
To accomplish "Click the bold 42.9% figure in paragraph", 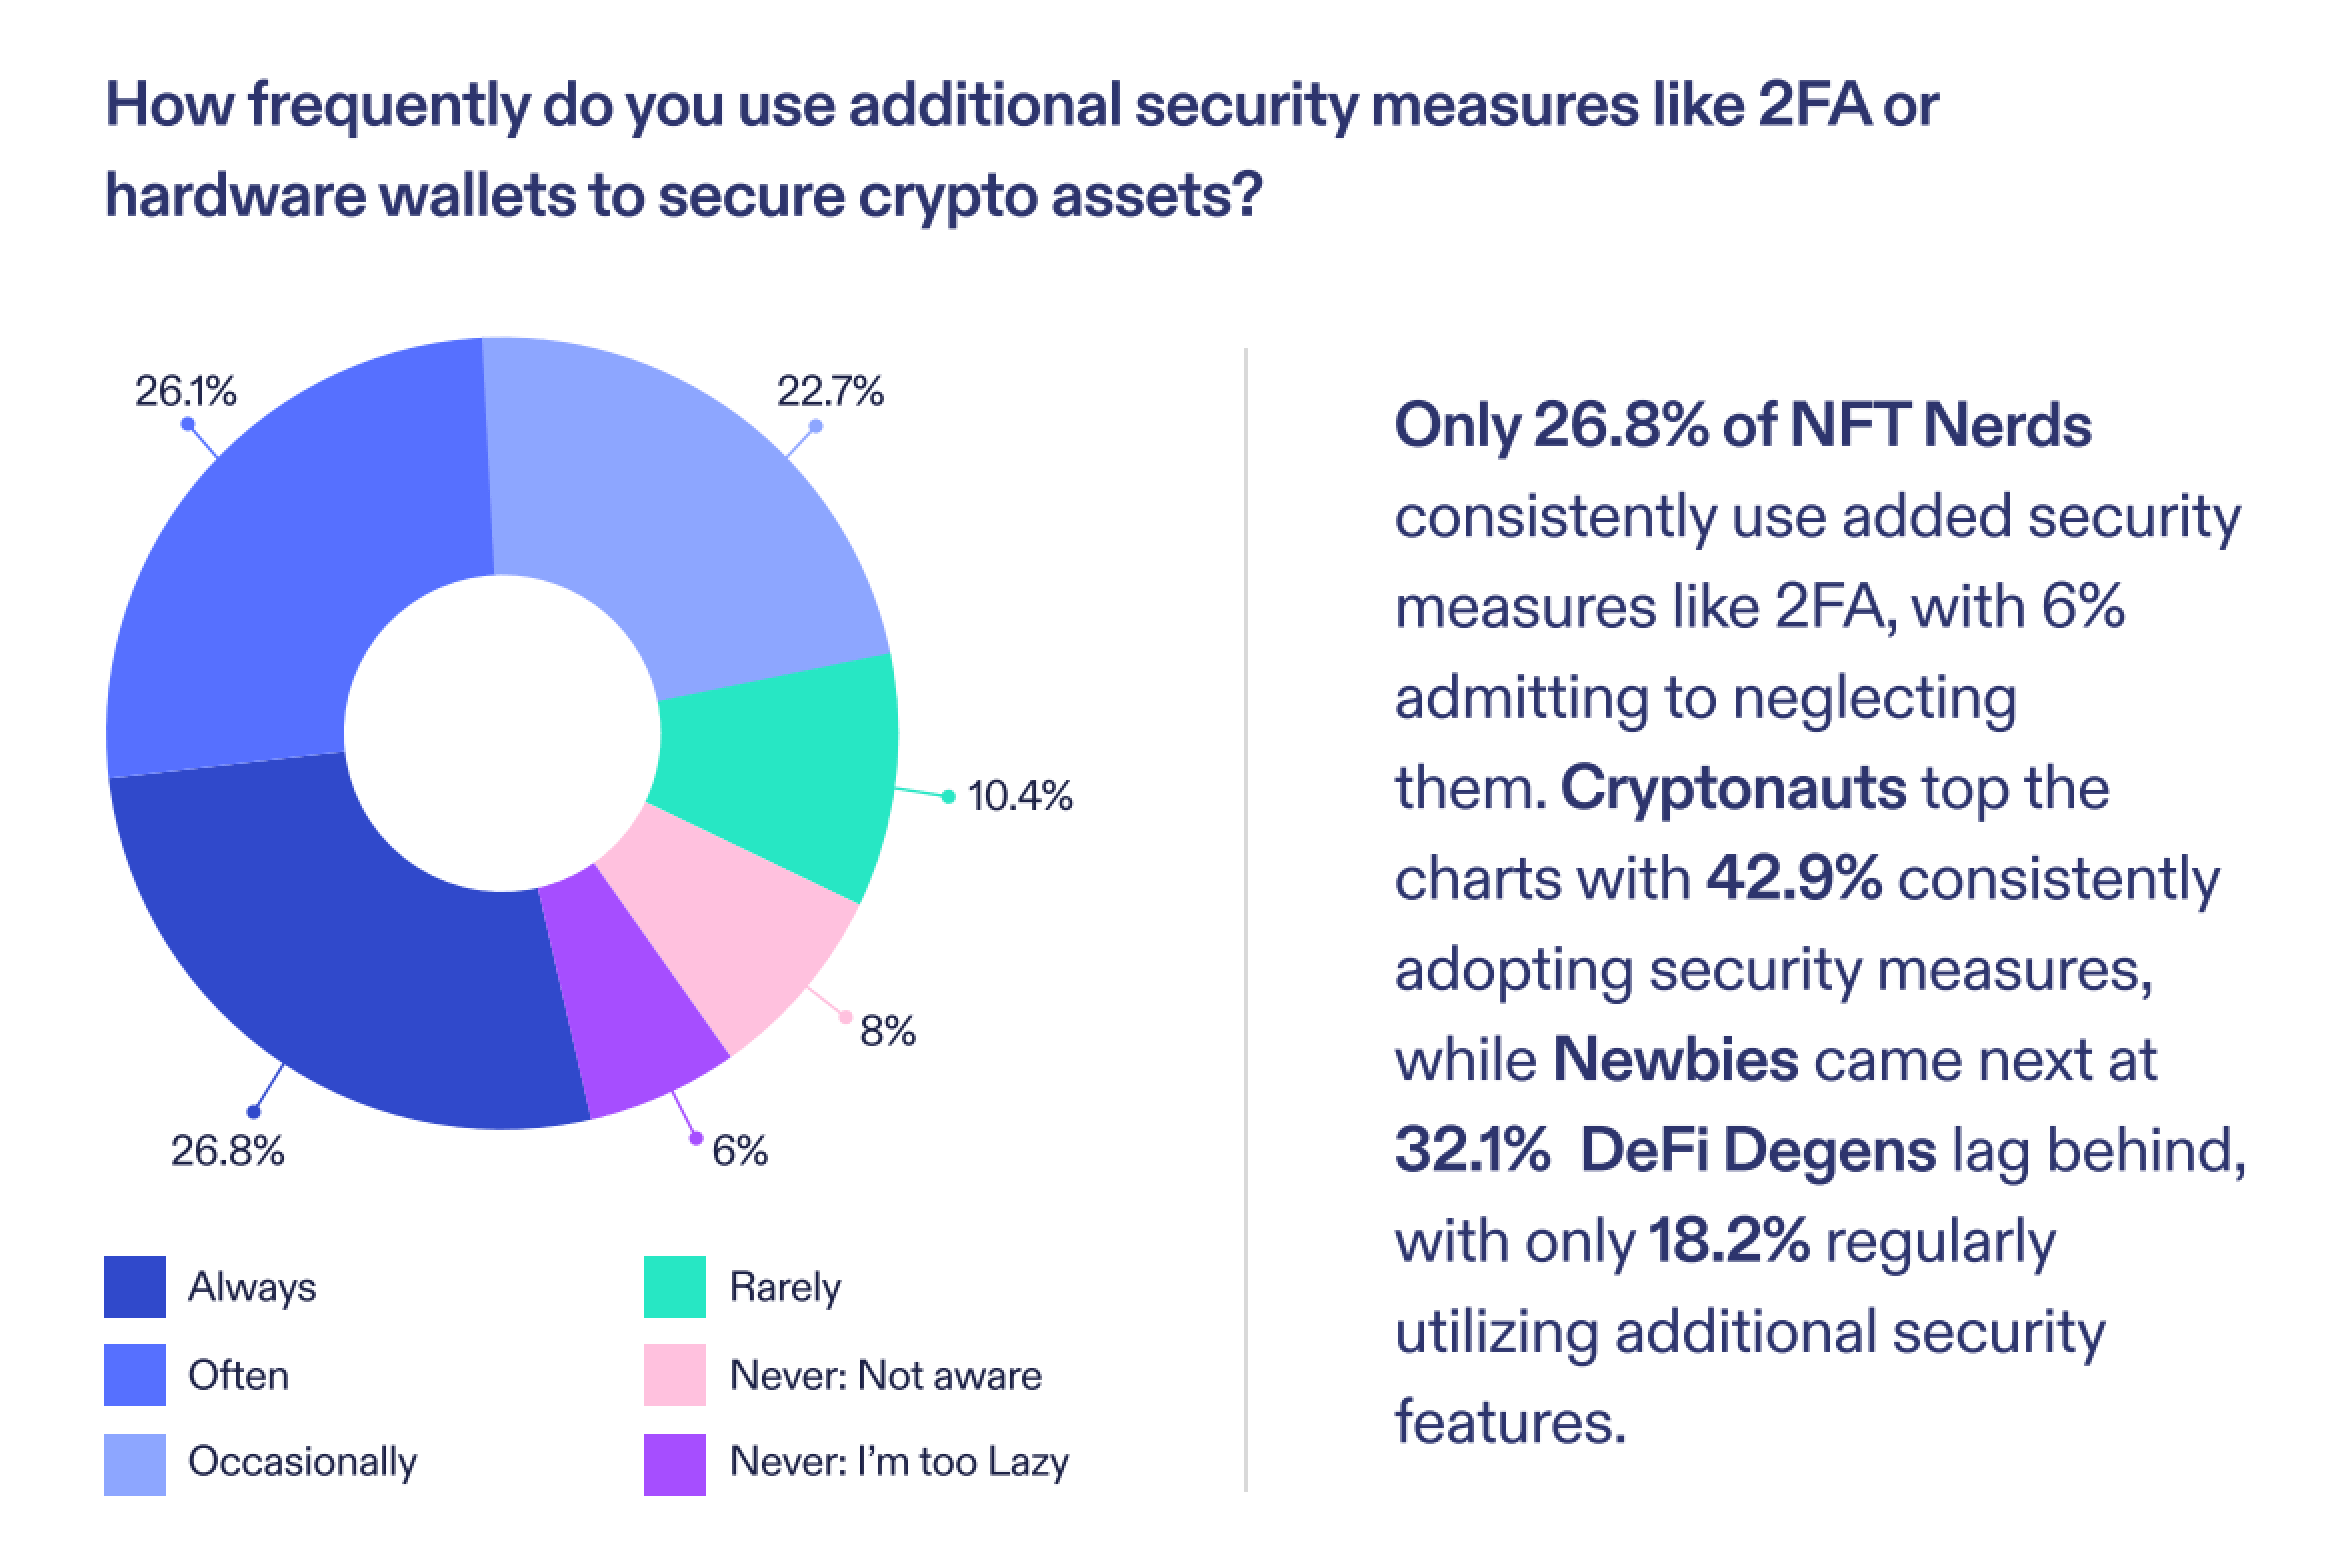I will [1794, 878].
